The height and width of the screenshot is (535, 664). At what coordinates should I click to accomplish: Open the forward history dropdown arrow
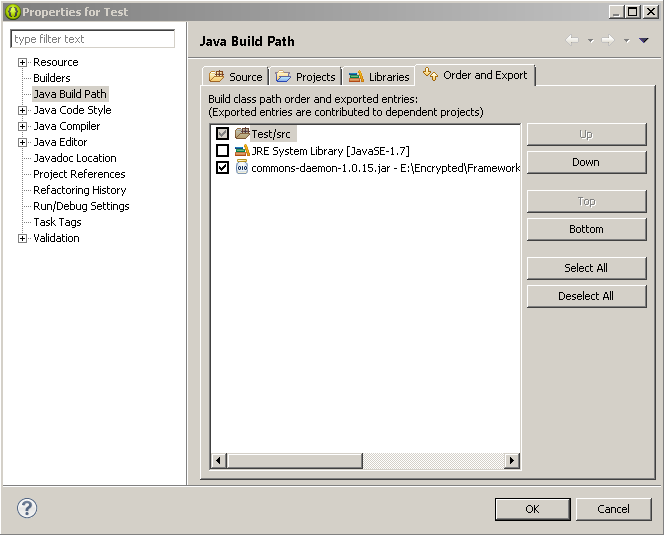pyautogui.click(x=626, y=41)
